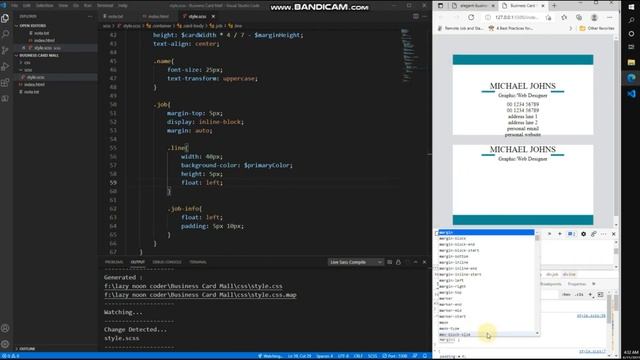Open Edge Collections icon
Image resolution: width=640 pixels, height=360 pixels.
579,18
